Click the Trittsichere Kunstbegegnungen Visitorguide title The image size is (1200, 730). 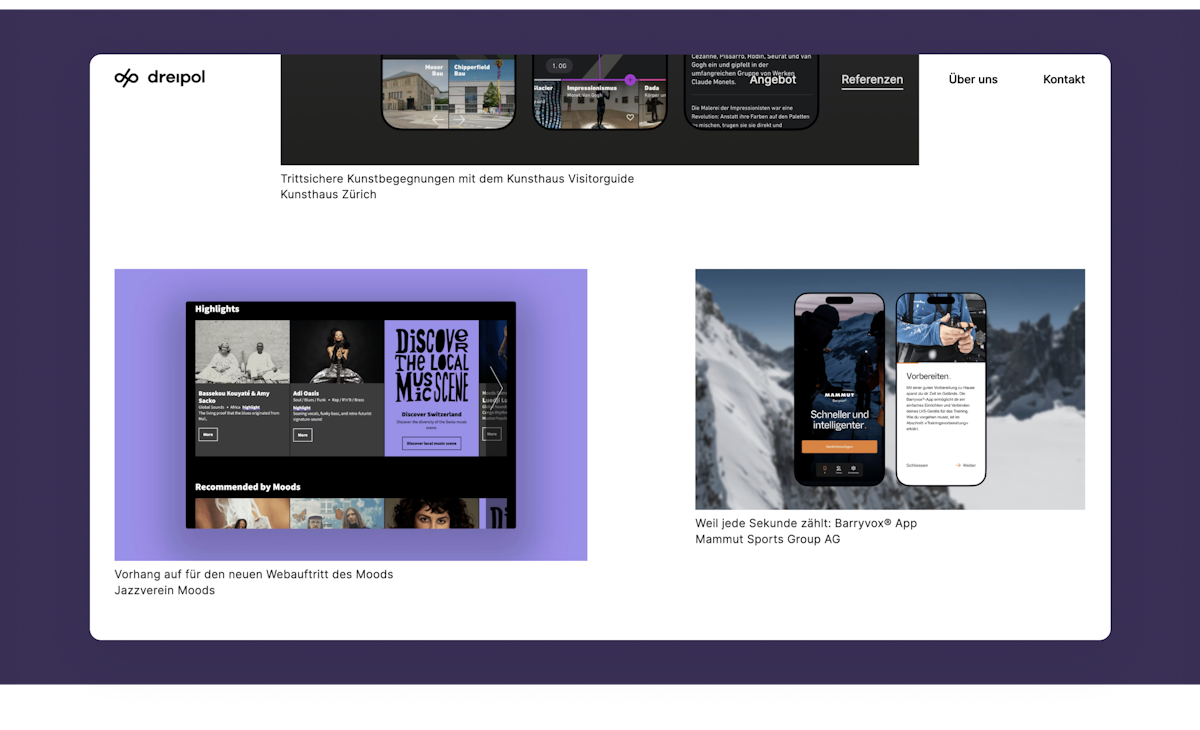click(457, 179)
